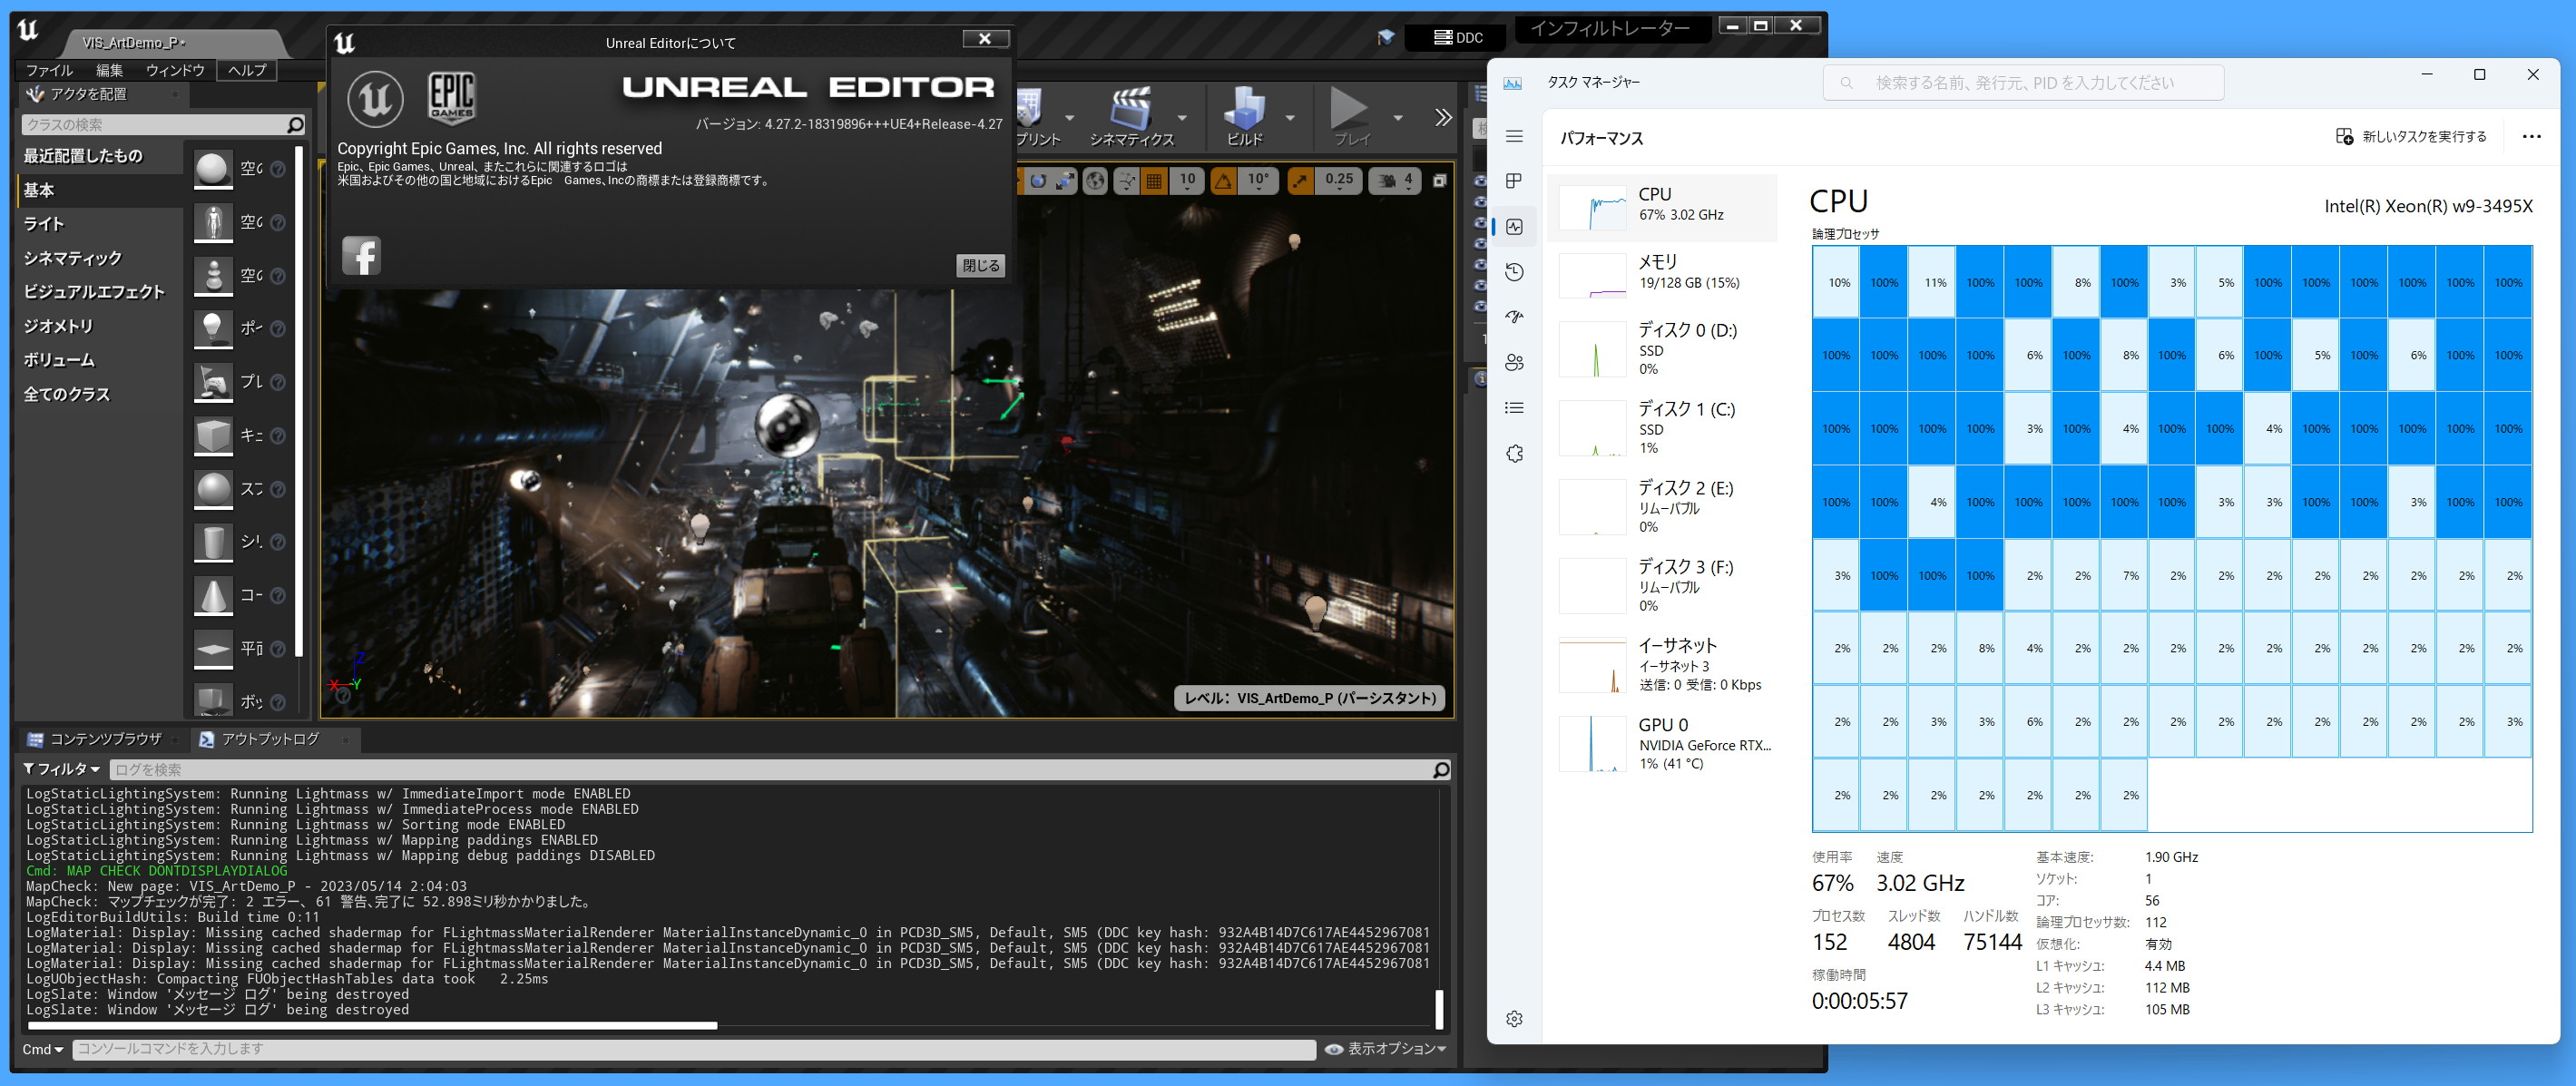2576x1086 pixels.
Task: Select イーサネット in the performance list
Action: point(1662,664)
